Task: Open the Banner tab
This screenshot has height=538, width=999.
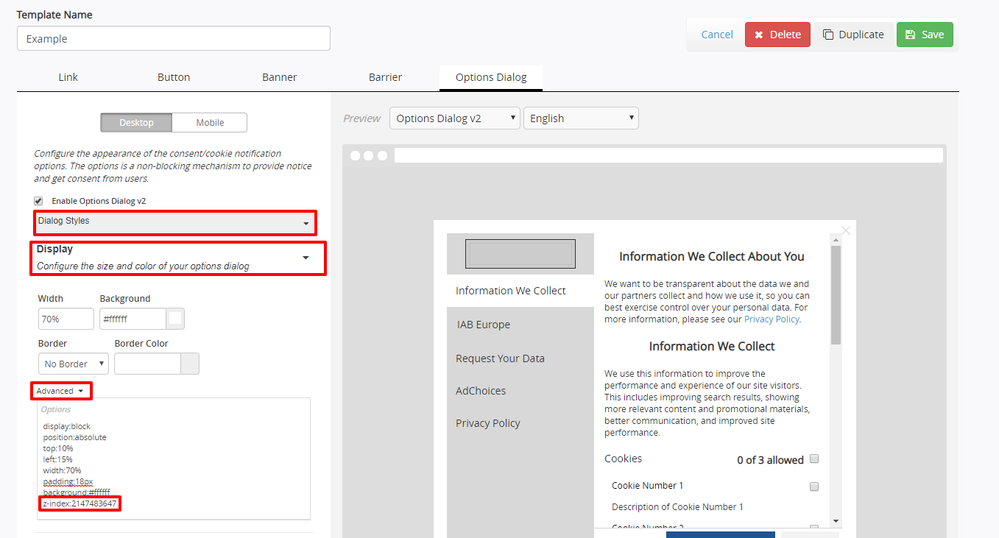Action: (x=280, y=77)
